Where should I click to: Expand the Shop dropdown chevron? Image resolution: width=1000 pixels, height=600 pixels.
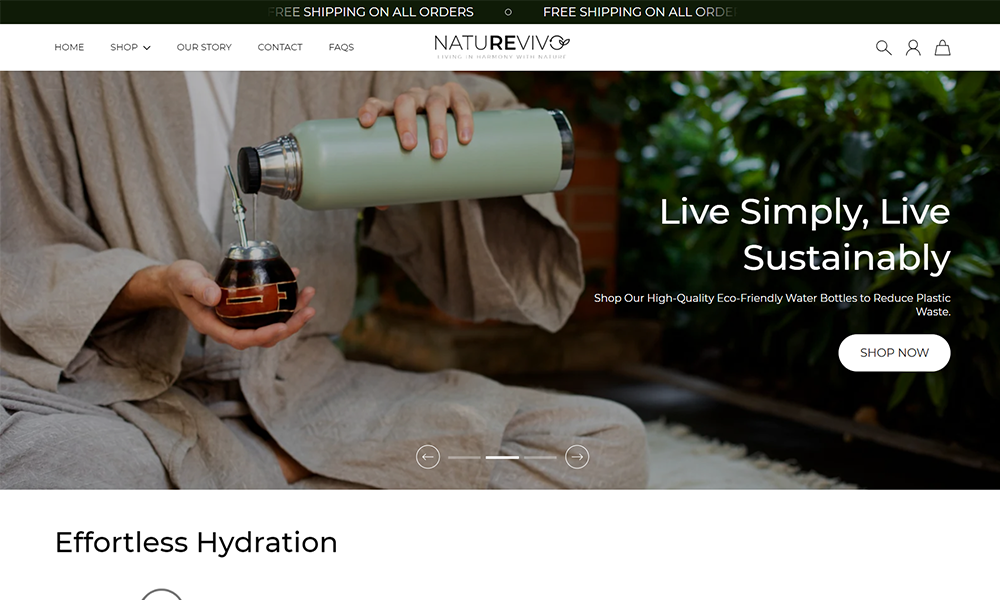pyautogui.click(x=147, y=48)
